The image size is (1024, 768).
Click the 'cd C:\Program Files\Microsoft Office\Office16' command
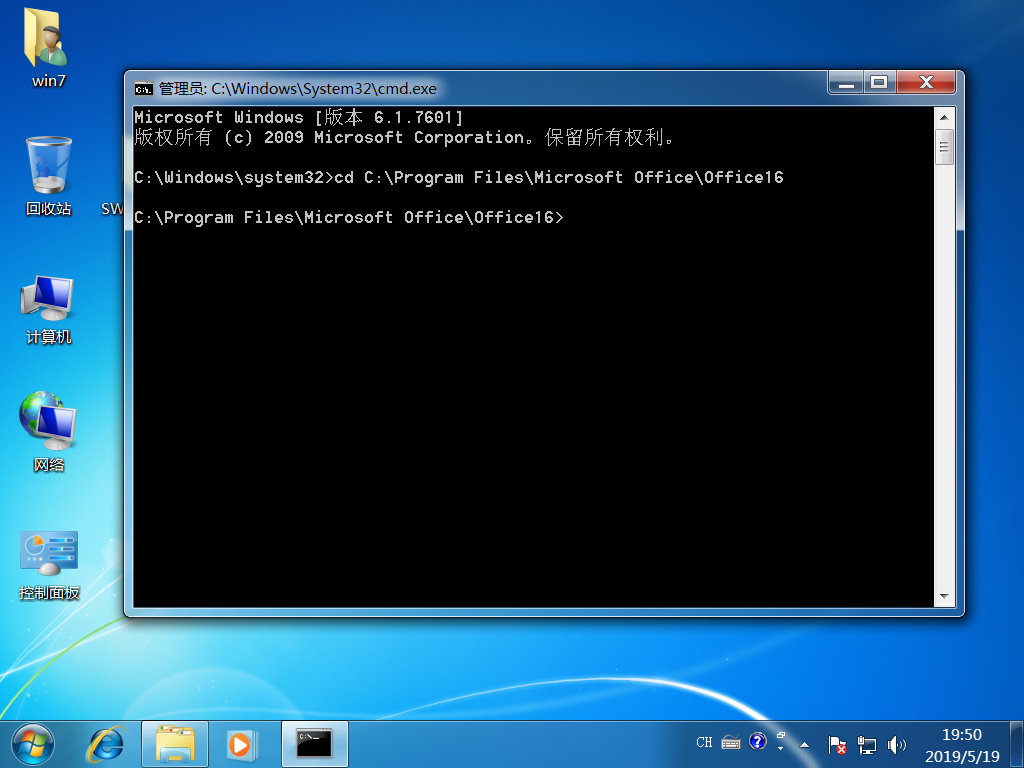point(559,178)
